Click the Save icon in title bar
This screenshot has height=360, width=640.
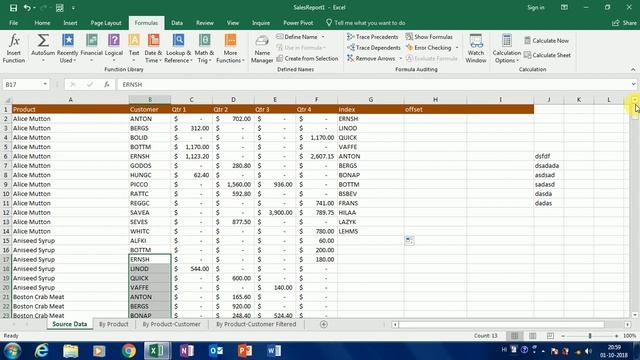click(13, 7)
